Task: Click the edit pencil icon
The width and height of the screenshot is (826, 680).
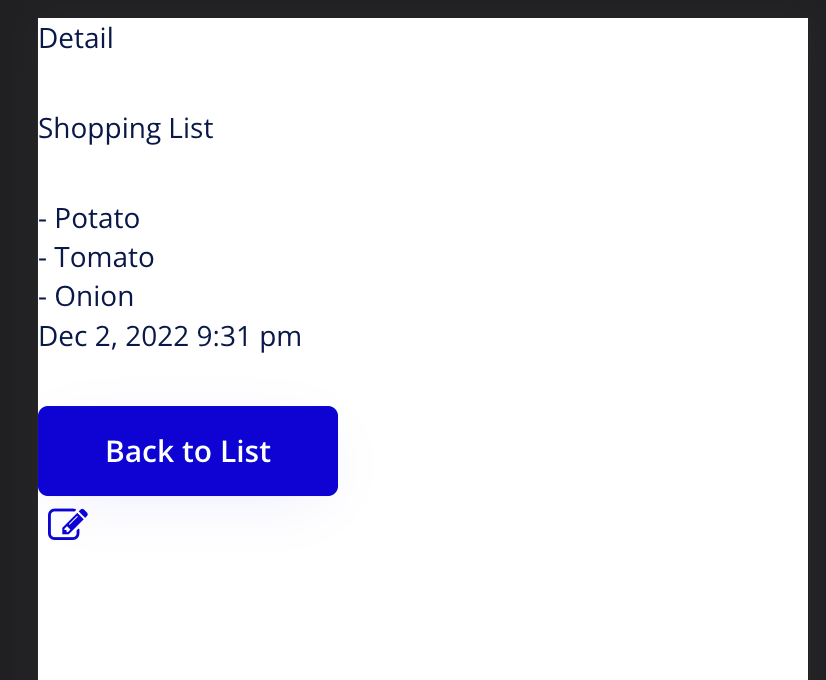Action: [x=68, y=523]
